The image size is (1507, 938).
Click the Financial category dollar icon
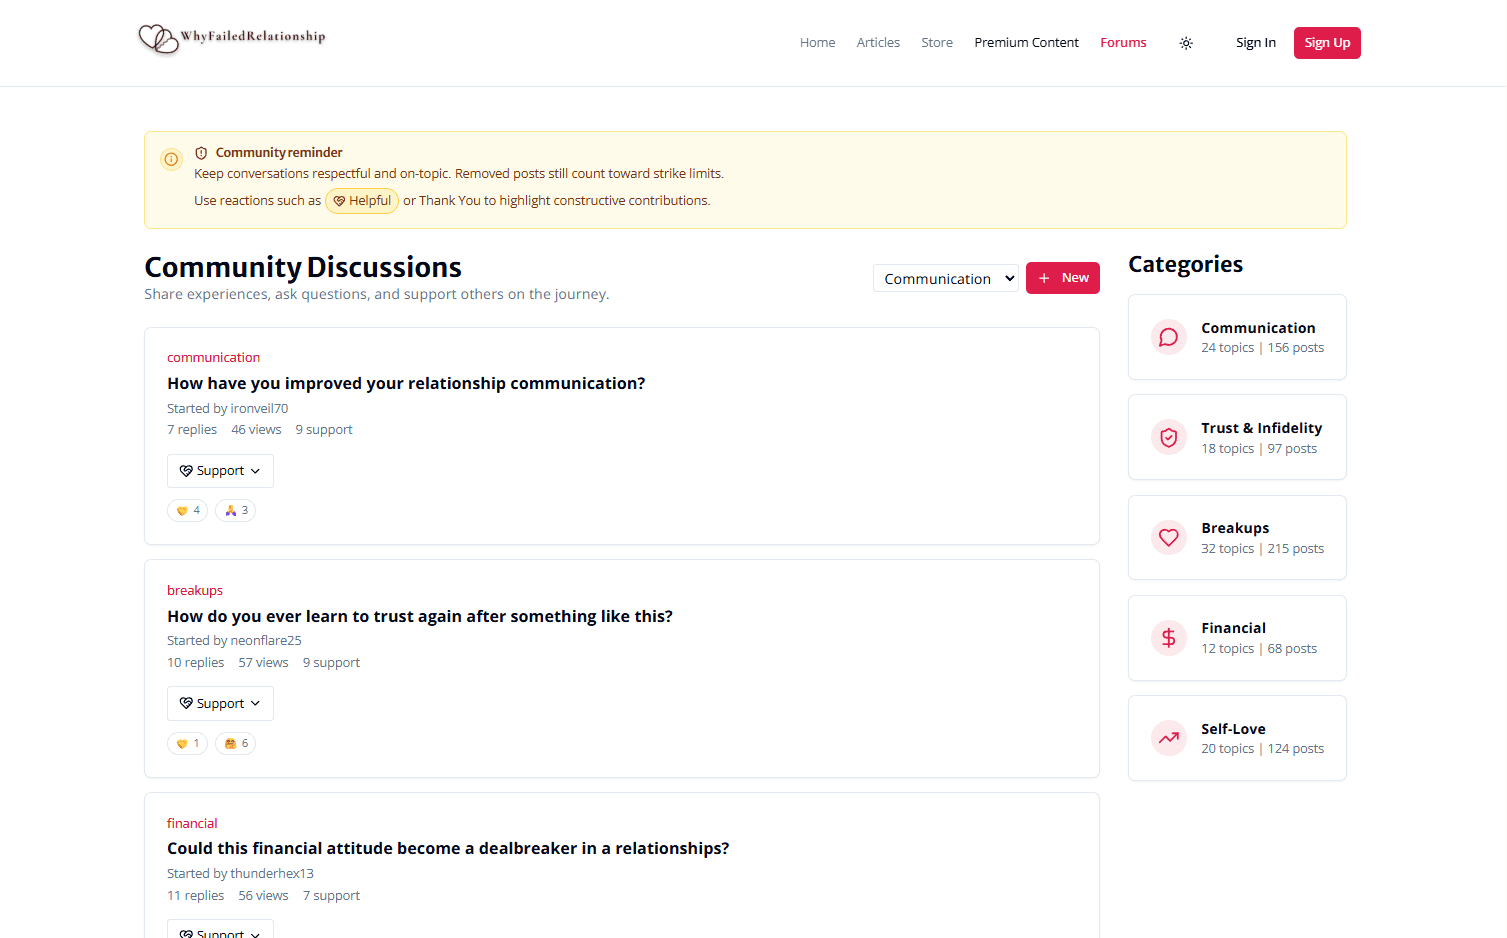(x=1168, y=638)
